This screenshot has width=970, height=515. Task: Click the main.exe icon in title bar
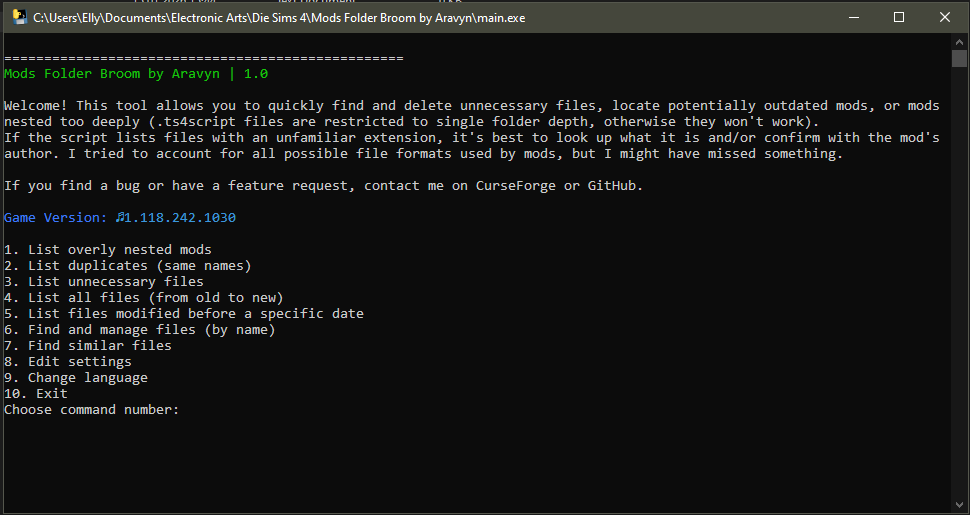click(19, 18)
